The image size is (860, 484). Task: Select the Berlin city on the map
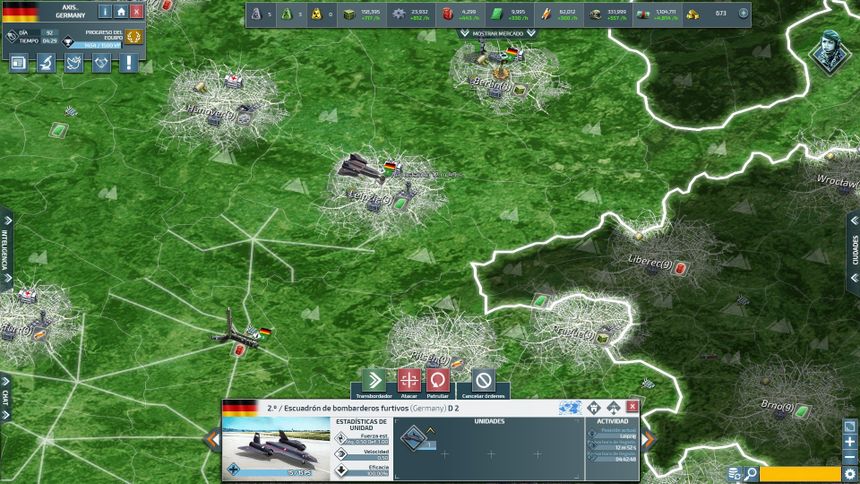(x=492, y=83)
